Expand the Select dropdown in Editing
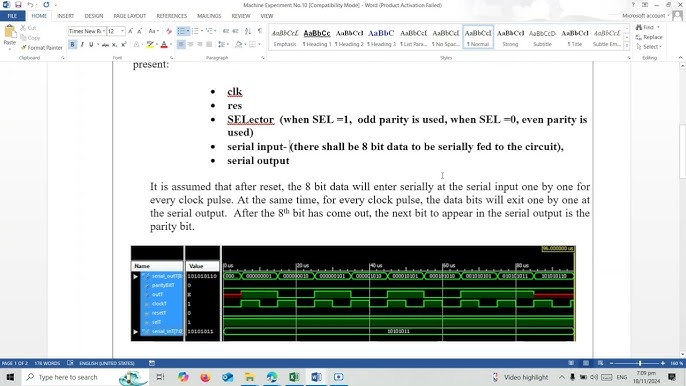The height and width of the screenshot is (386, 686). pos(649,46)
